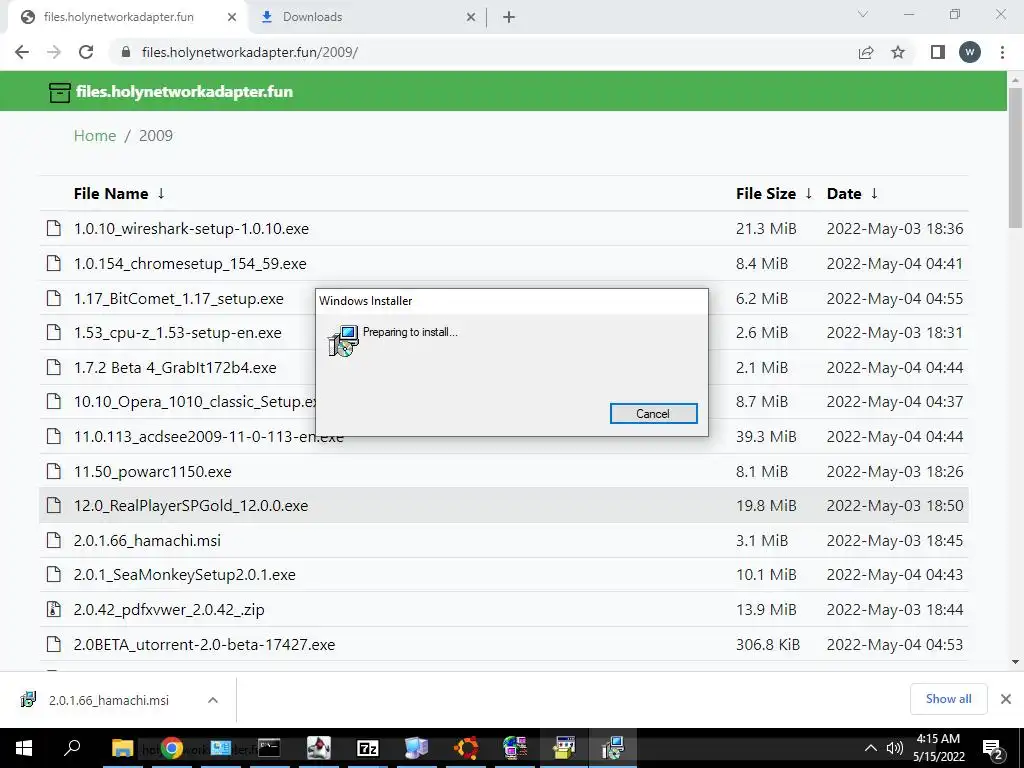Click the scrollbar down arrow
This screenshot has height=768, width=1024.
coord(1015,662)
